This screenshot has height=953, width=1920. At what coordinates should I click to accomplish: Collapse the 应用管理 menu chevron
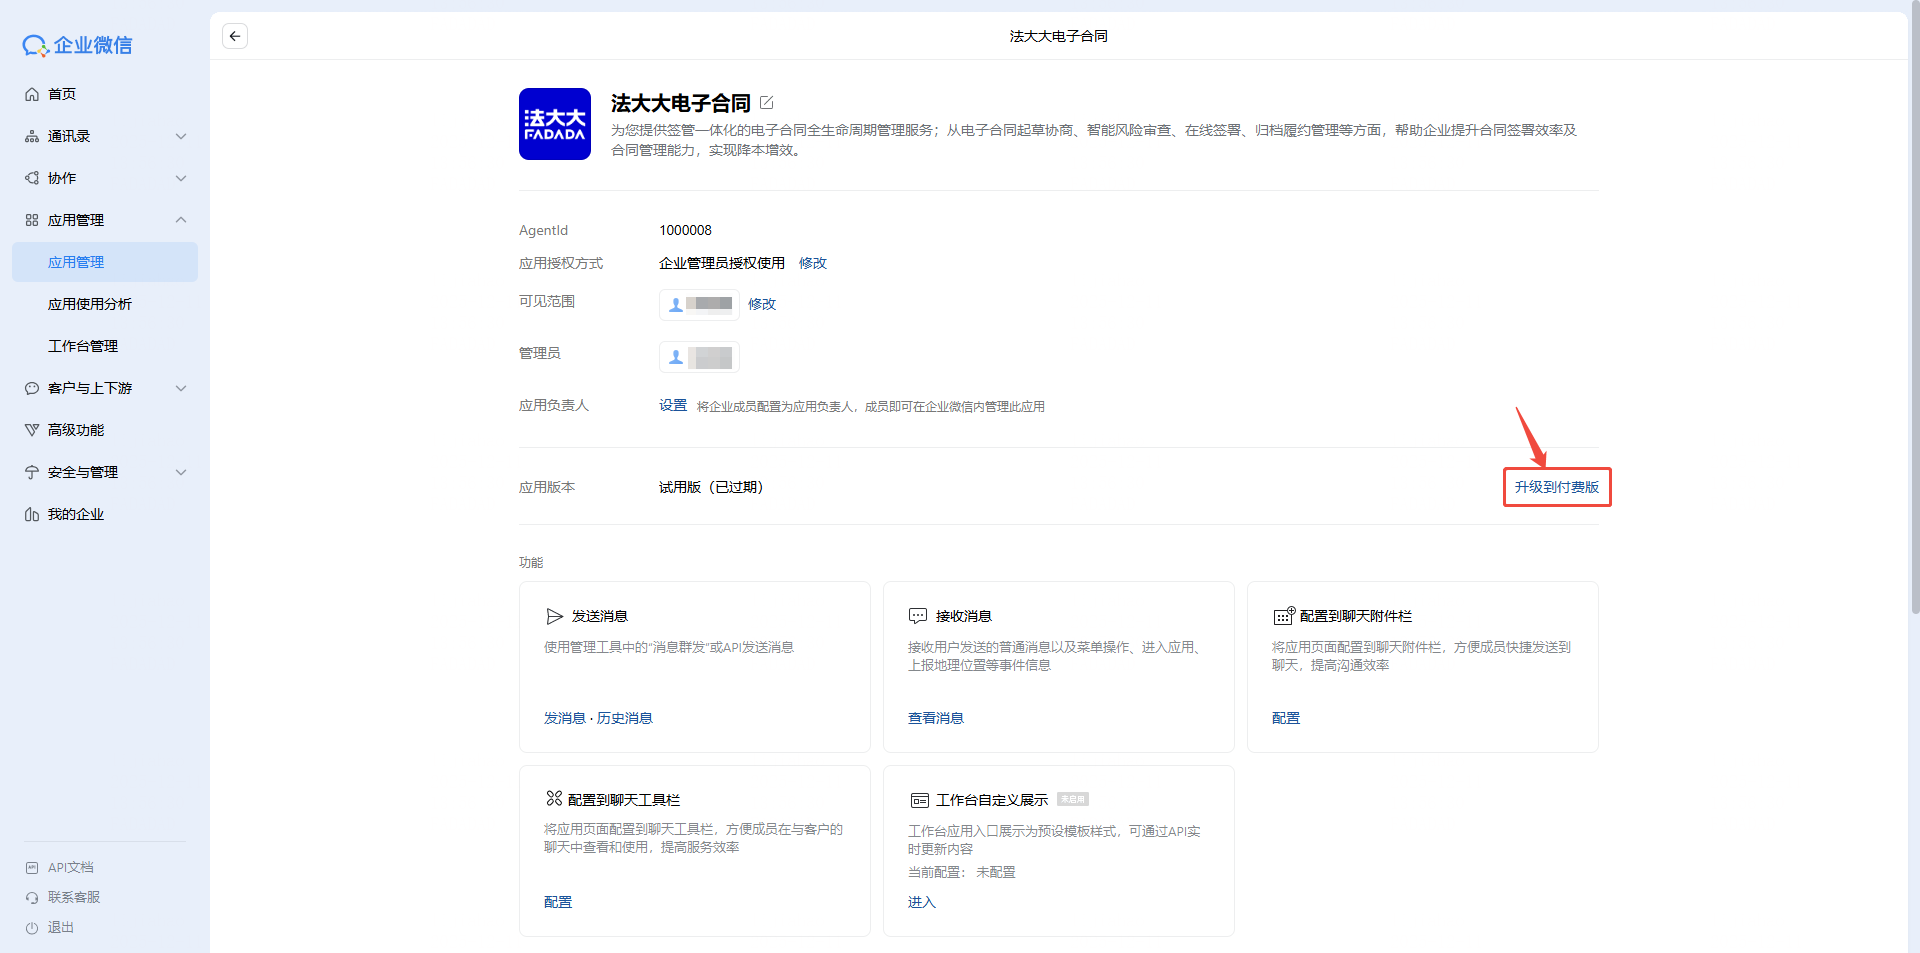coord(181,220)
